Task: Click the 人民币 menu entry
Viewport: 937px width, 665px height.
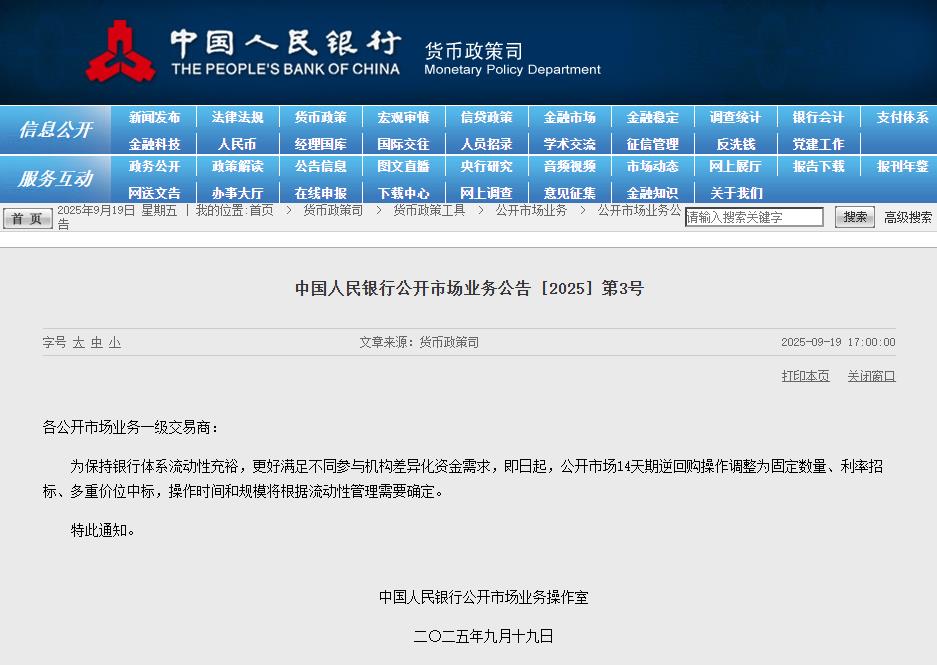Action: (x=237, y=144)
